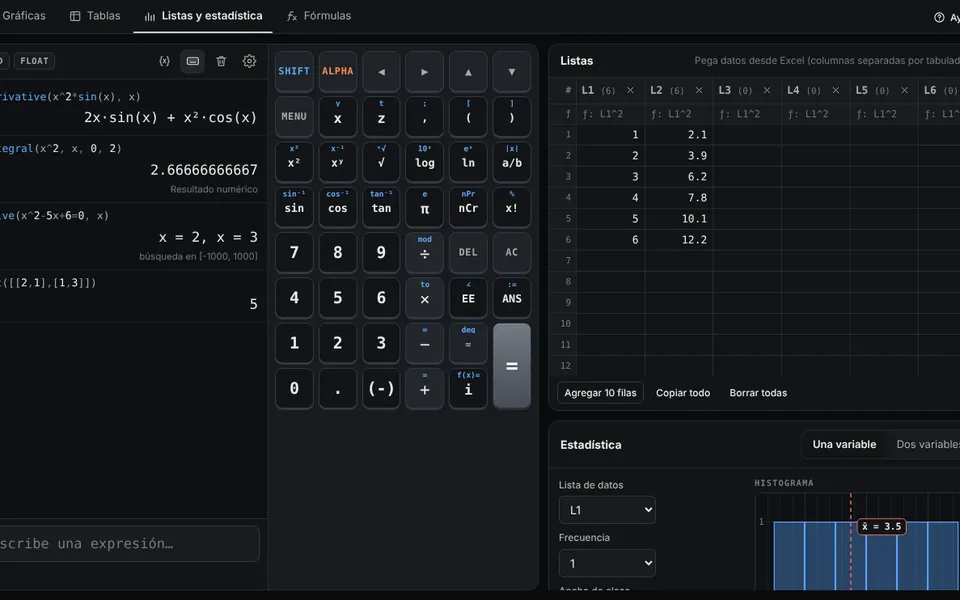Clear history with the trash icon
The image size is (960, 600).
coord(221,61)
